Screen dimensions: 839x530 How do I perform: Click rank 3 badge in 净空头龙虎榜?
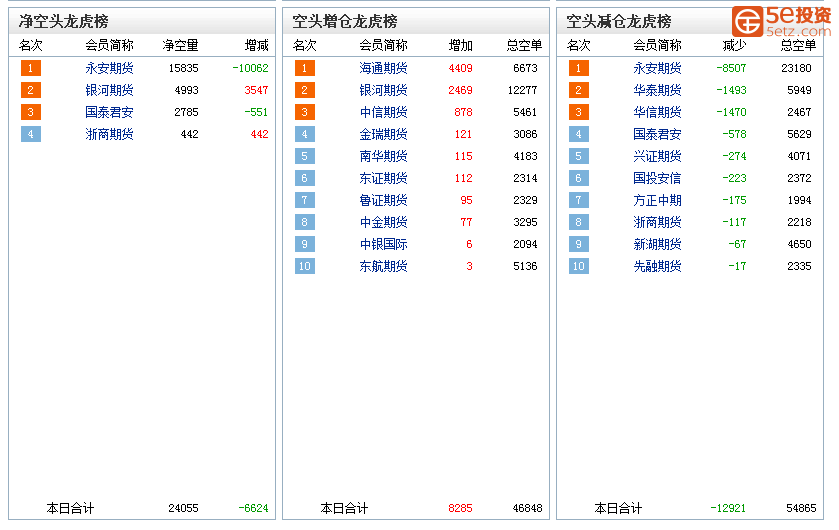tap(30, 112)
